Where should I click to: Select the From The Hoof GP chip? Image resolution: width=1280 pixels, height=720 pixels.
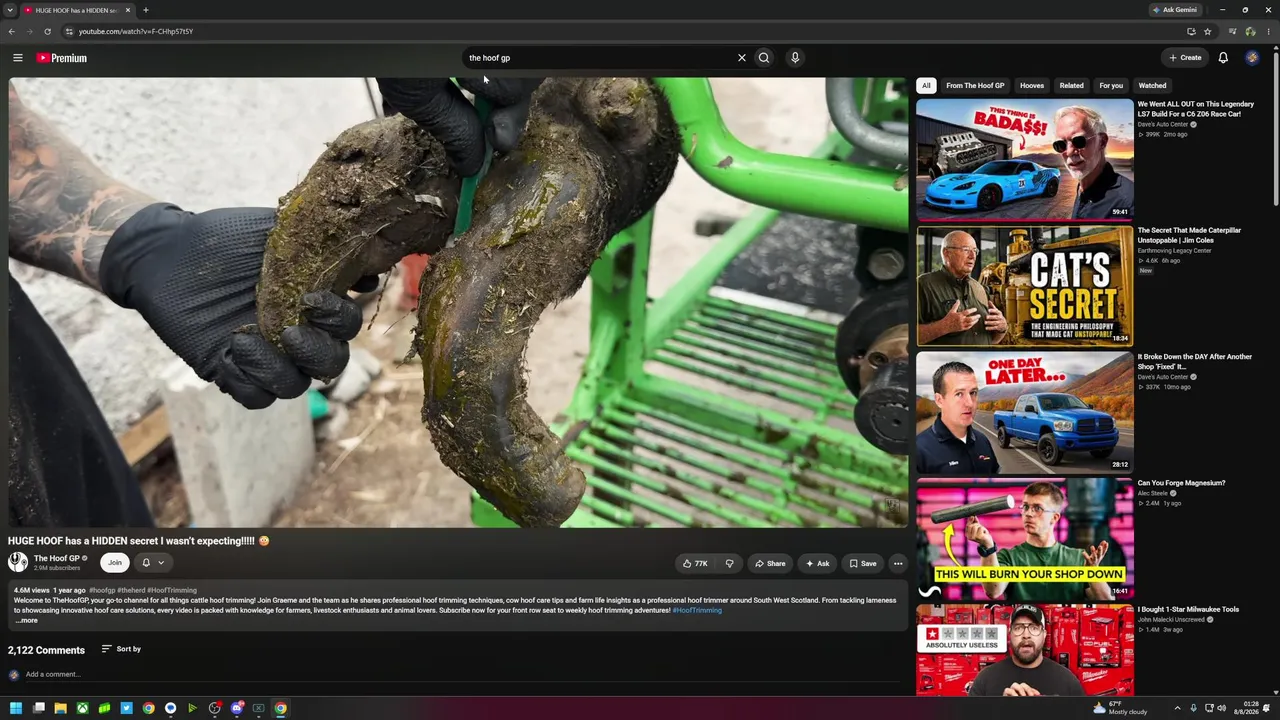click(x=975, y=86)
